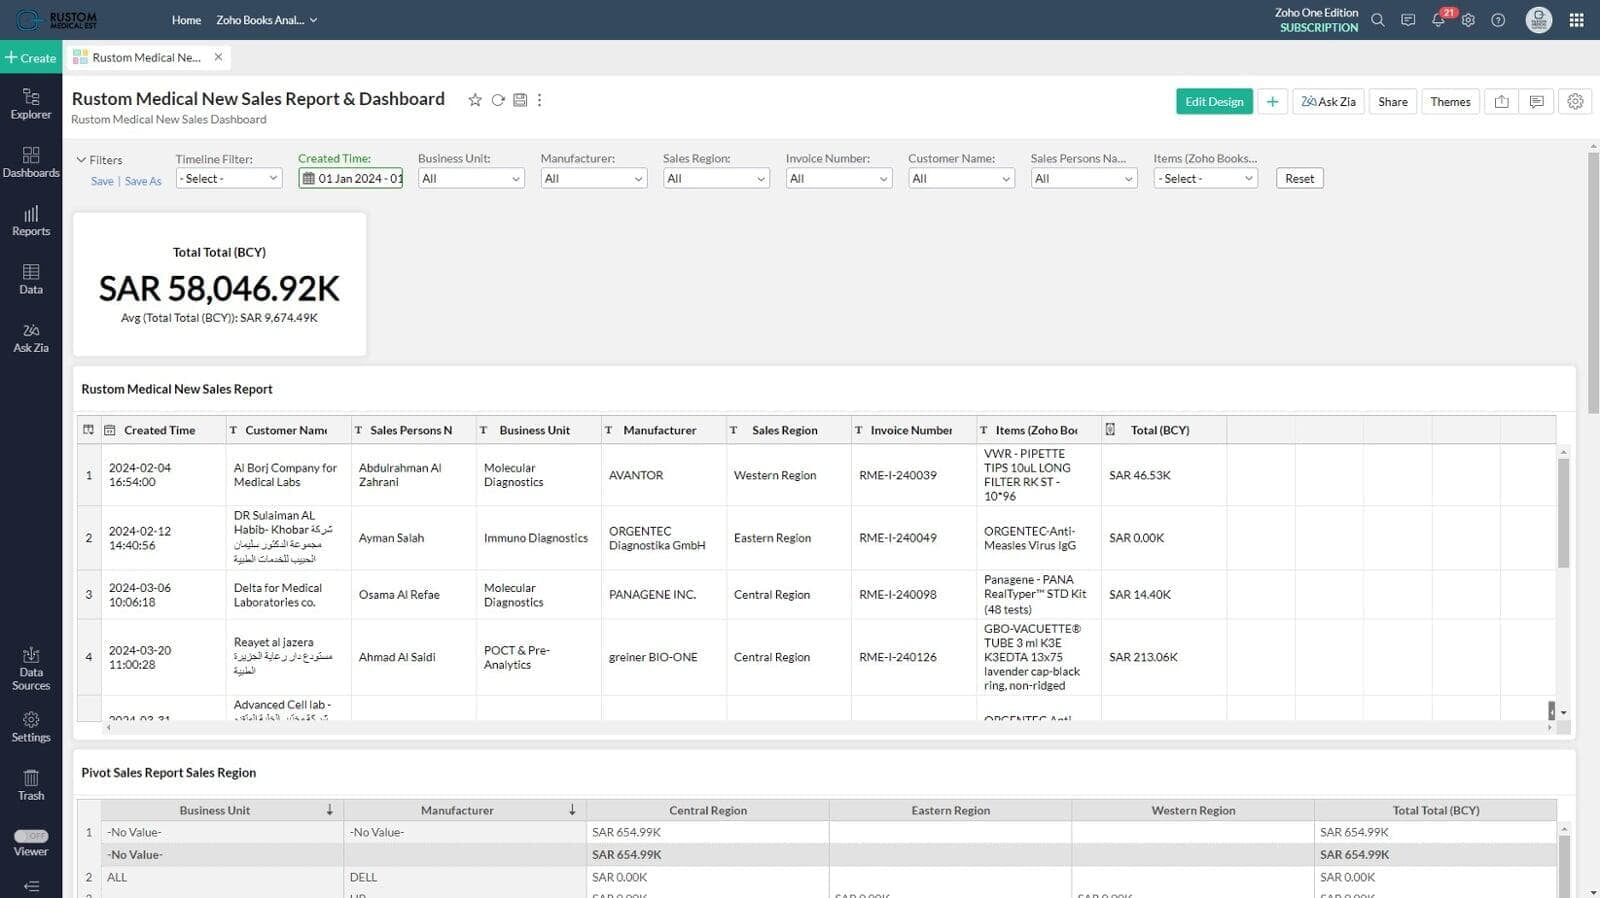The width and height of the screenshot is (1600, 898).
Task: Open Settings in the left sidebar
Action: click(31, 727)
